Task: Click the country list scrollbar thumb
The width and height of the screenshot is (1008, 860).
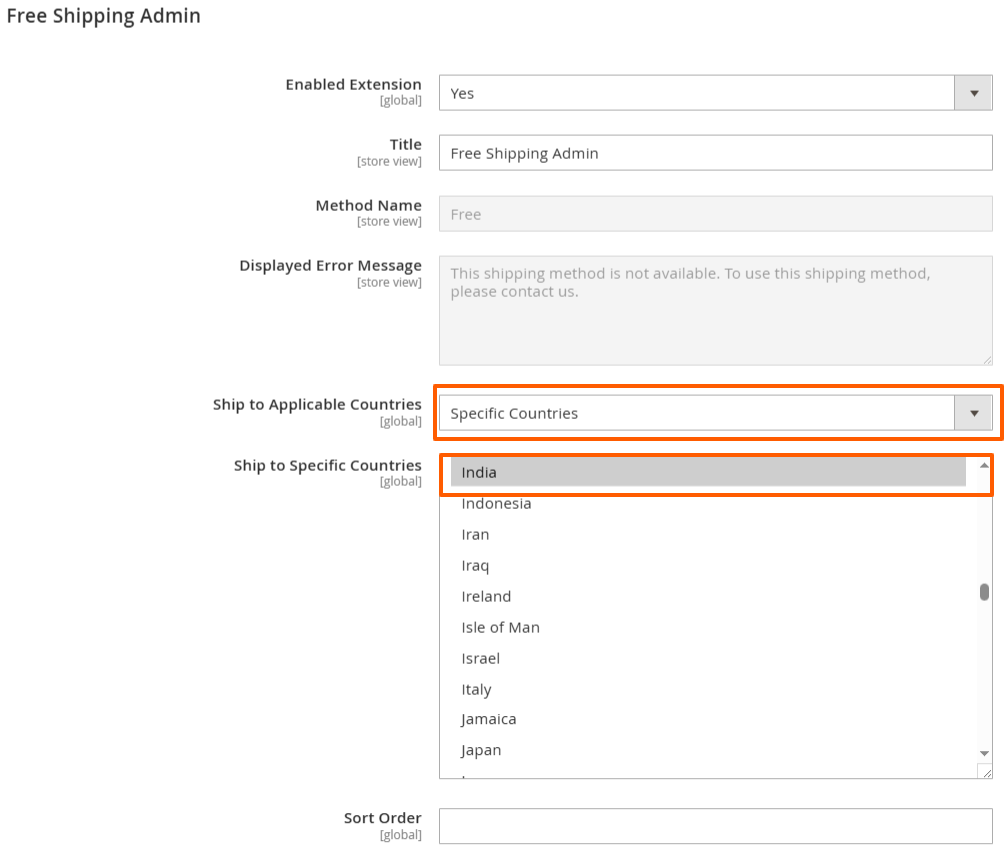Action: click(x=984, y=591)
